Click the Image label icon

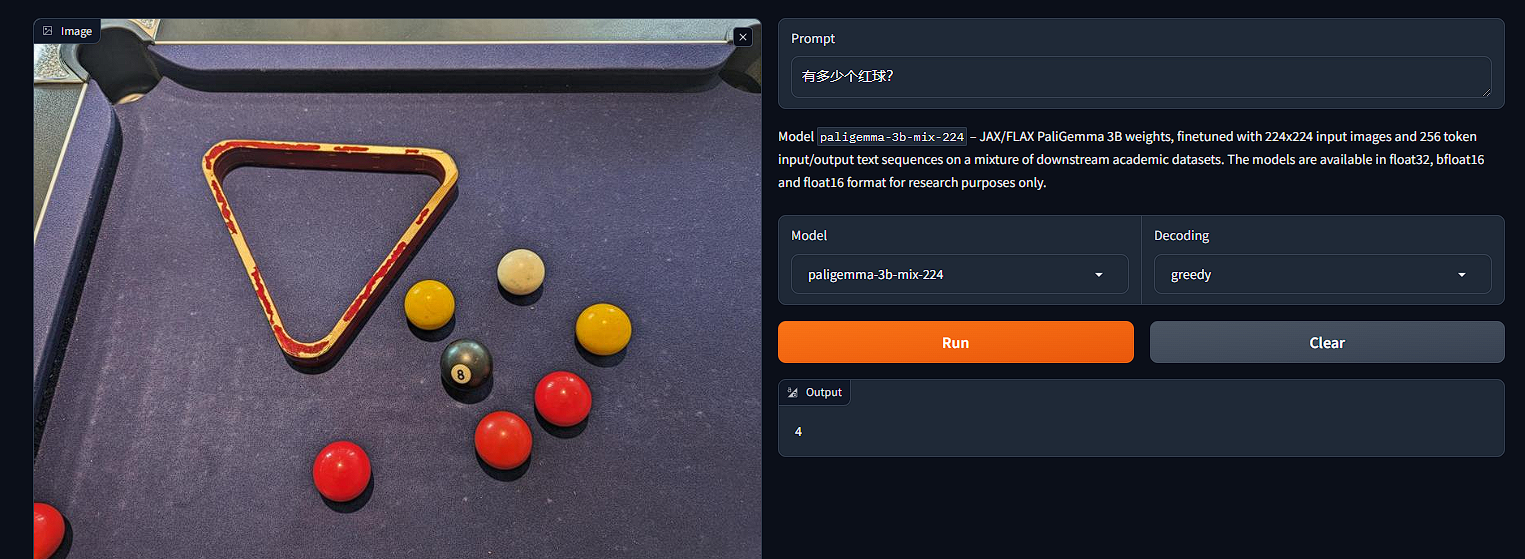tap(47, 31)
